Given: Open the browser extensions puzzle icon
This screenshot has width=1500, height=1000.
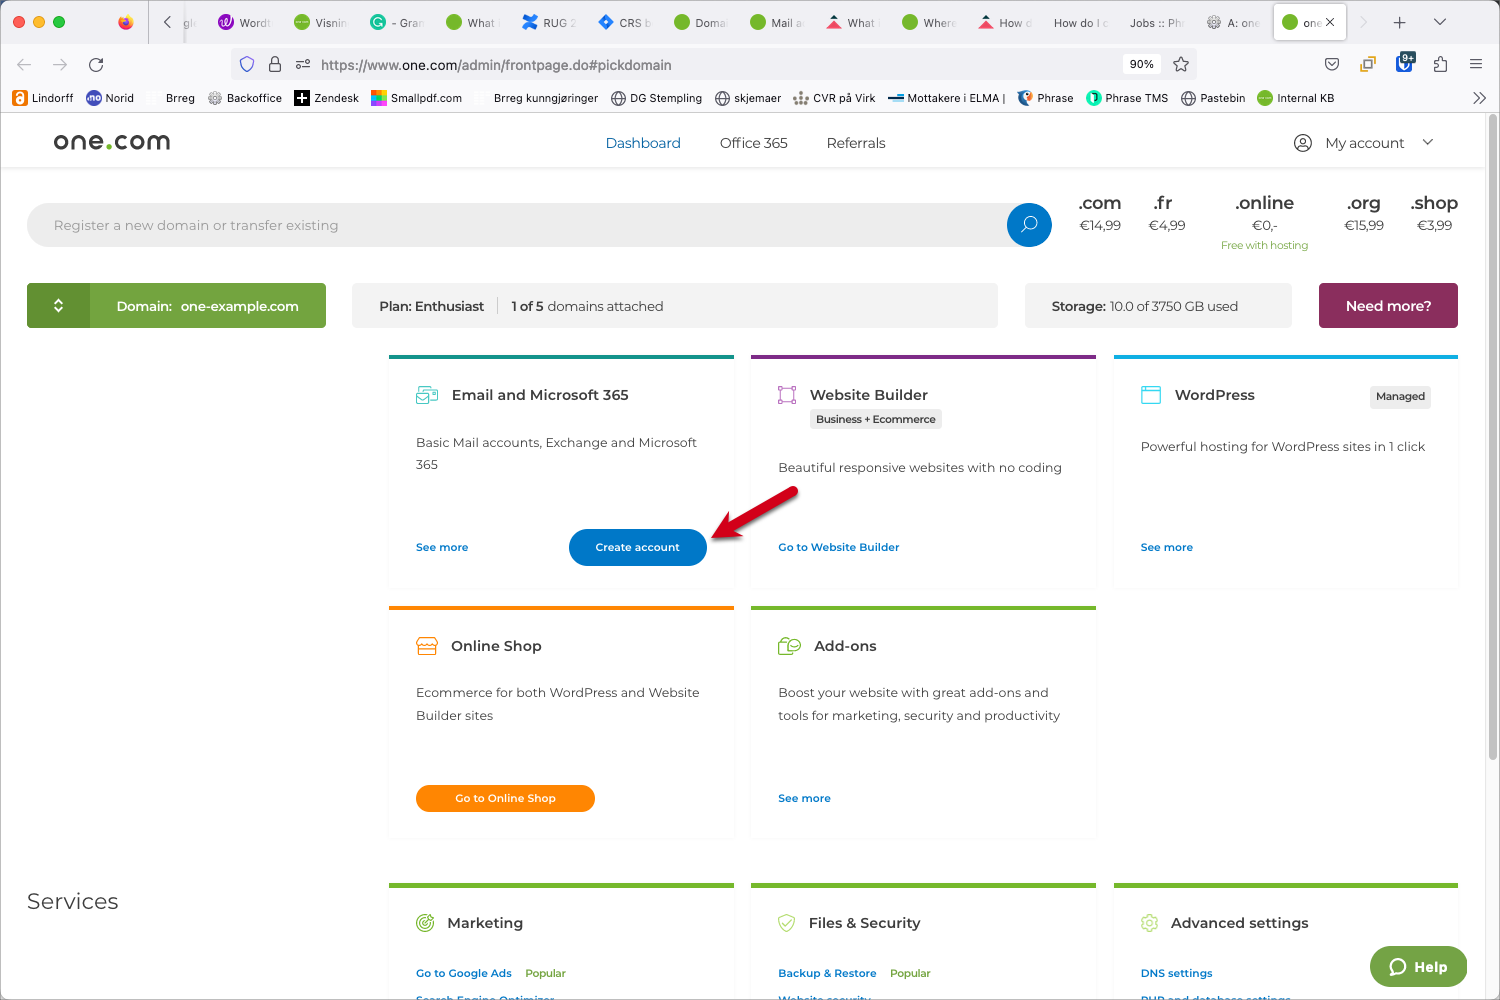Looking at the screenshot, I should (x=1440, y=64).
